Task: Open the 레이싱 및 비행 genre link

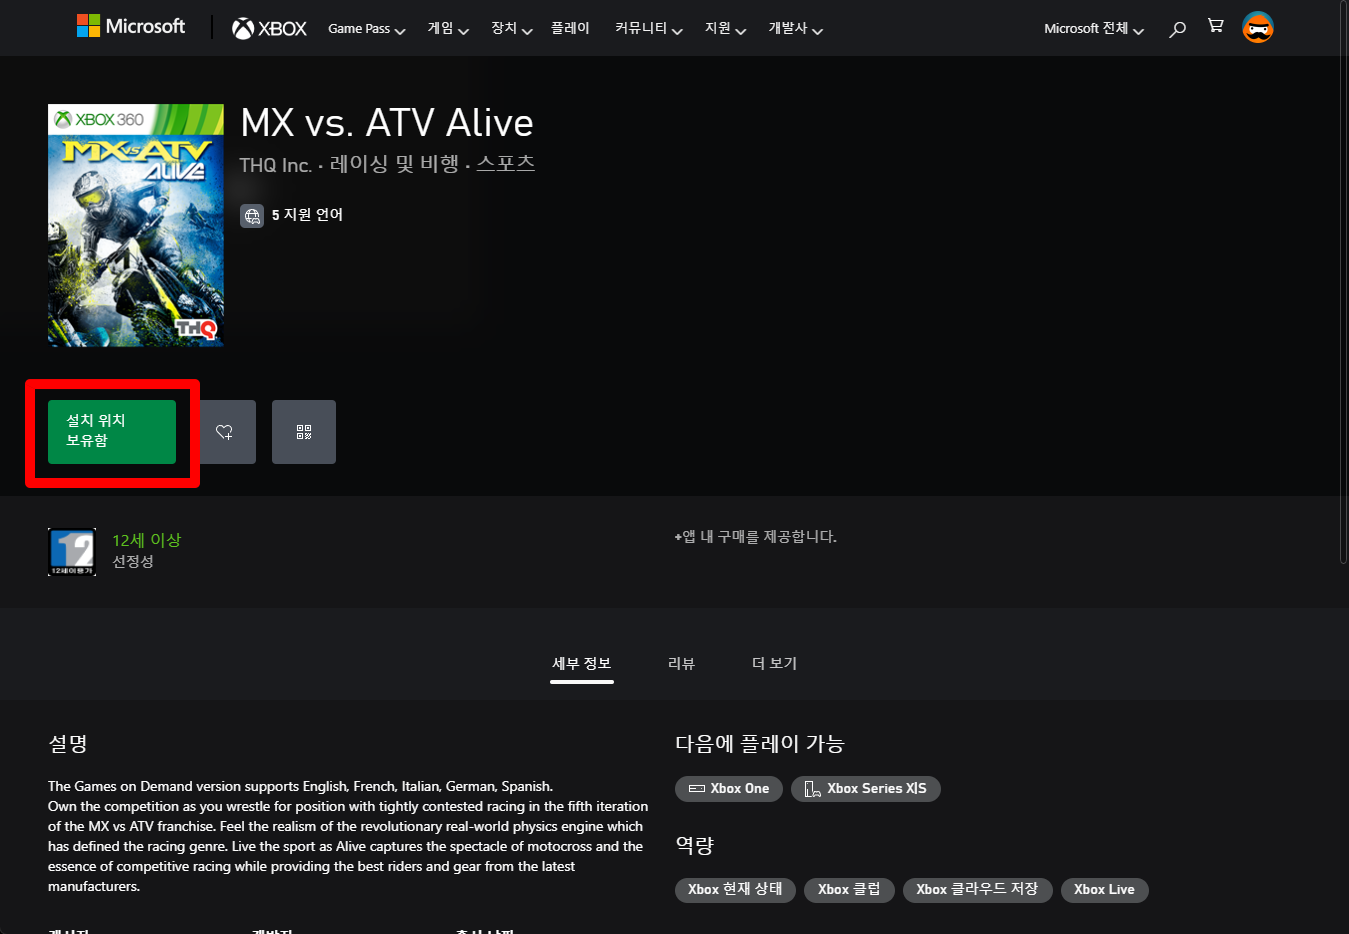Action: pyautogui.click(x=394, y=164)
